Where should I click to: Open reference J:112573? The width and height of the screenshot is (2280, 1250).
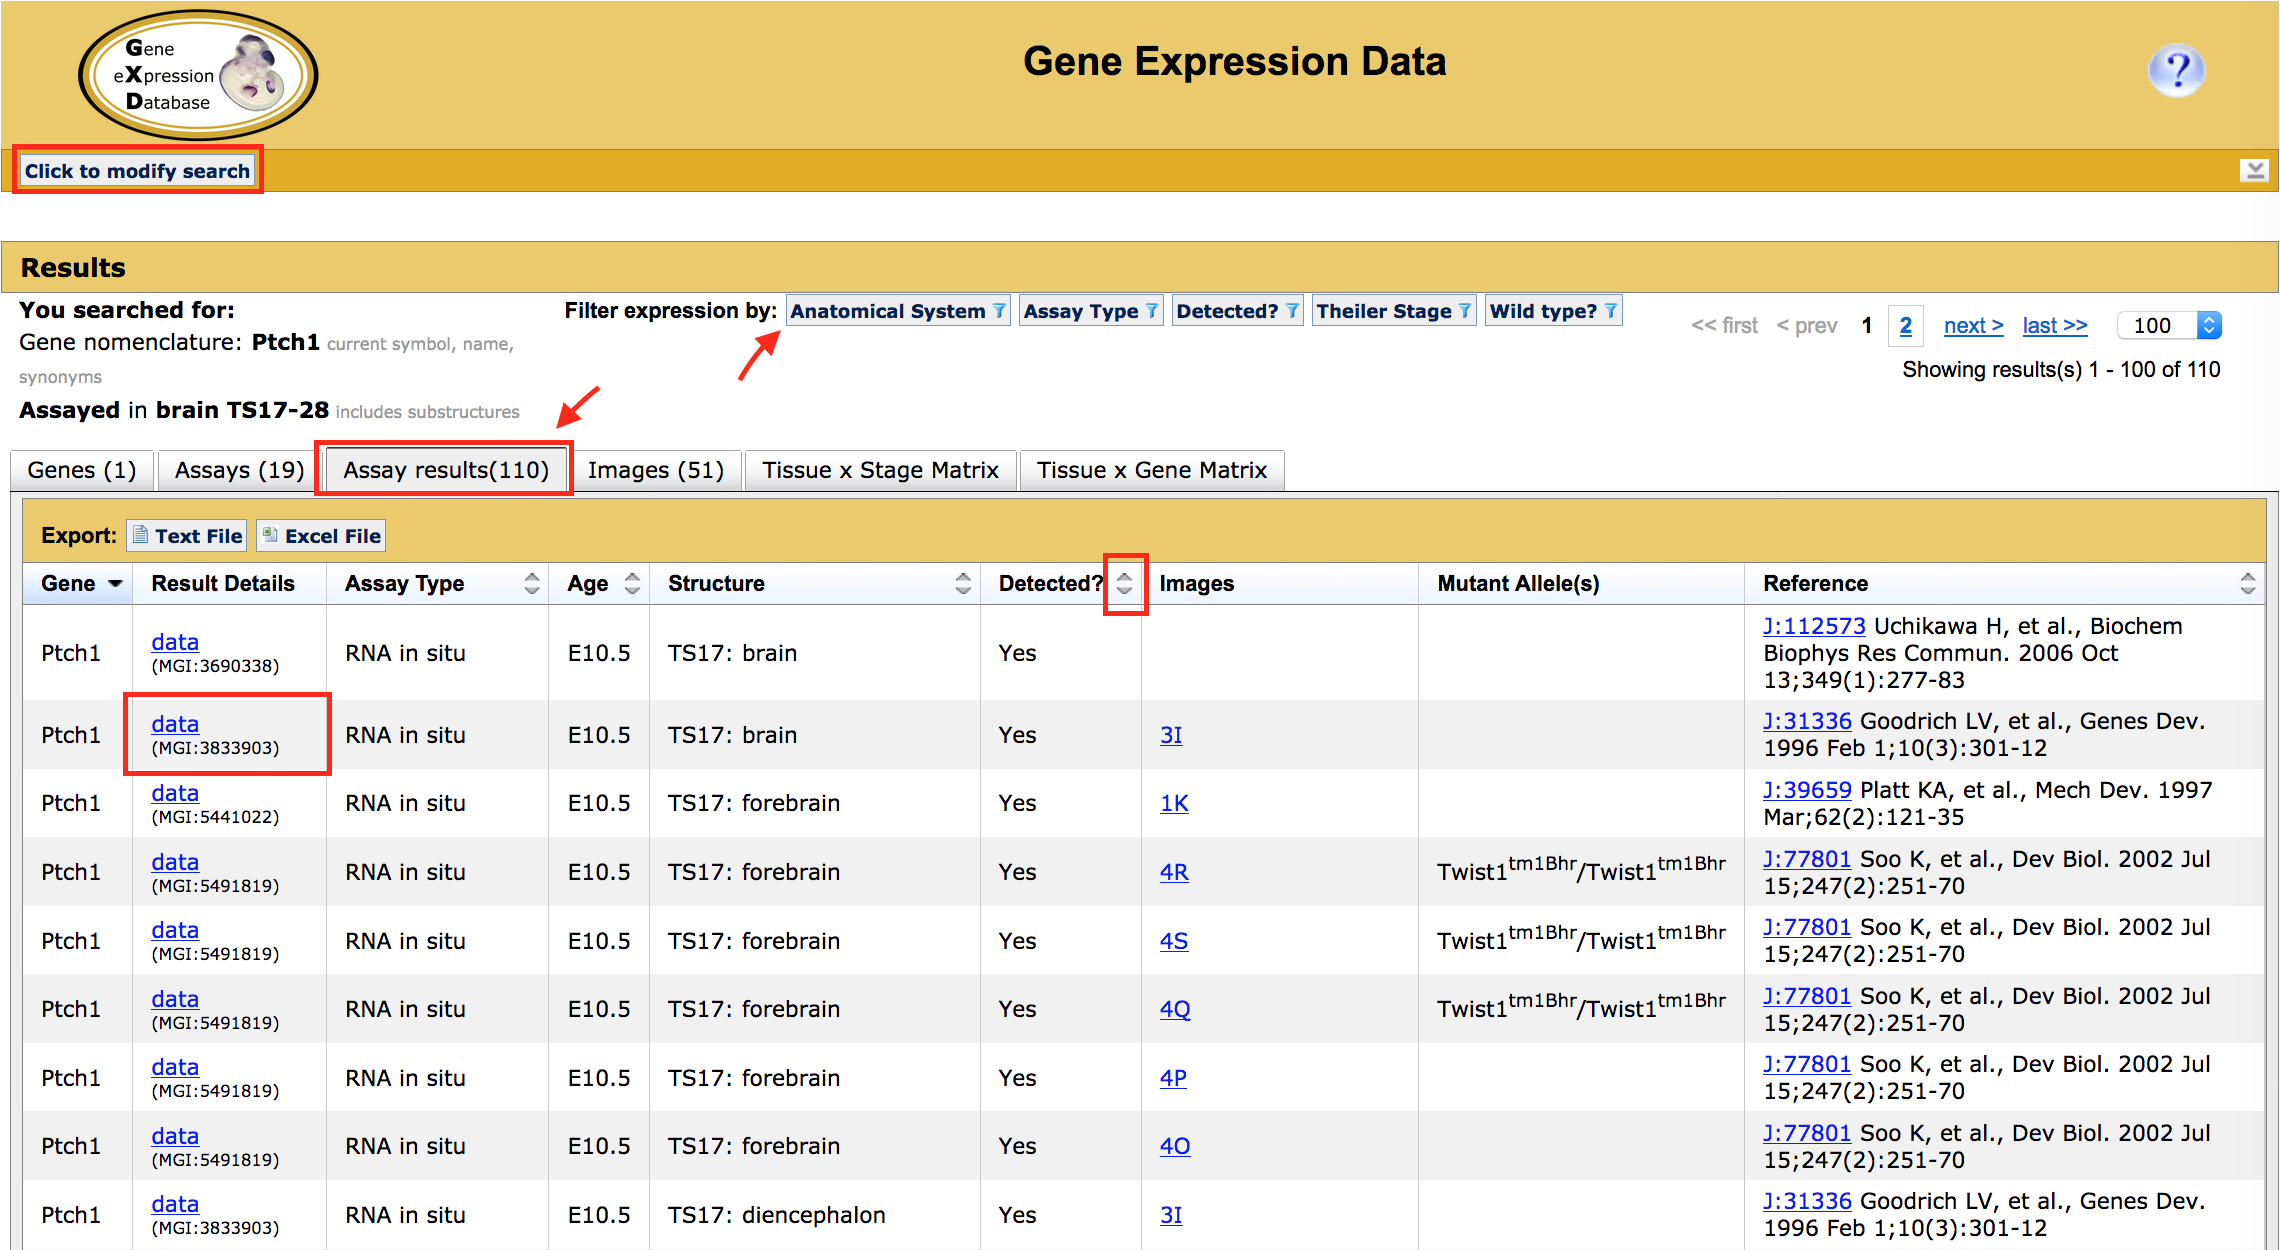[1814, 626]
